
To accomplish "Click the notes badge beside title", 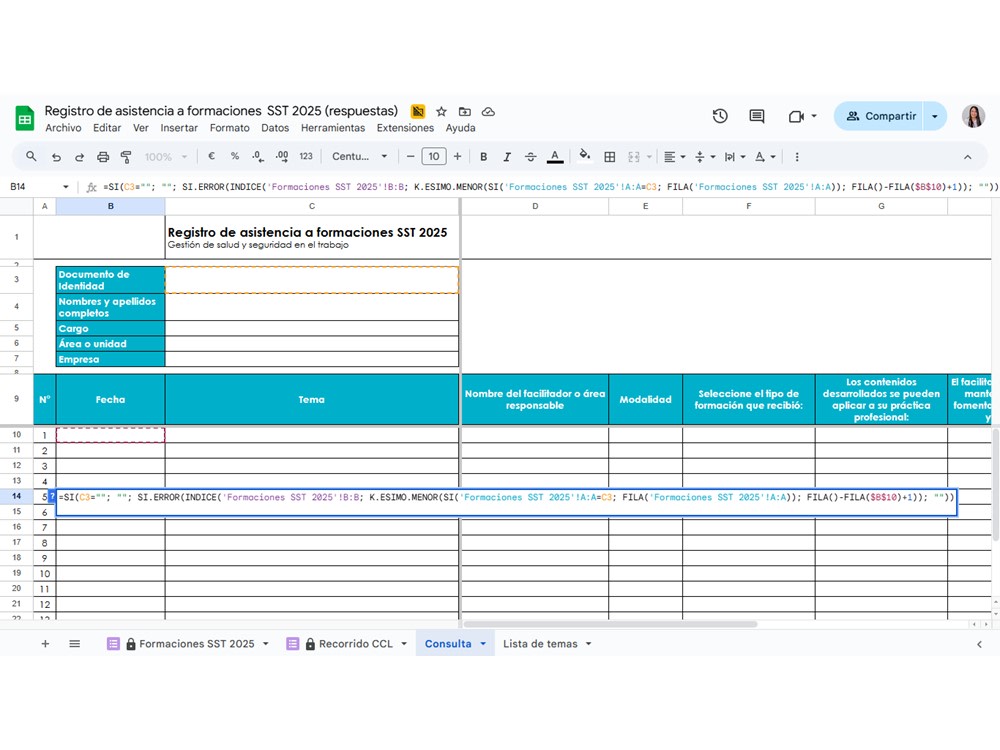I will pos(418,112).
